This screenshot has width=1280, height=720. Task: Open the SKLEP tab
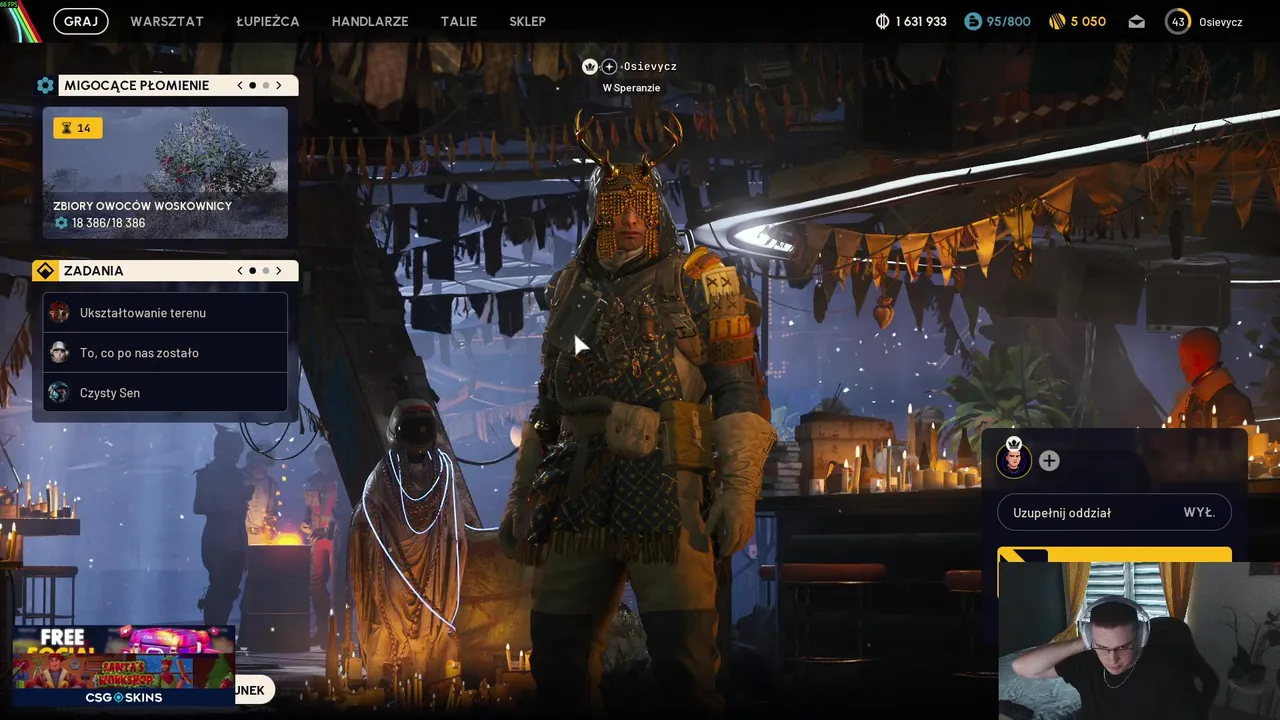click(527, 21)
